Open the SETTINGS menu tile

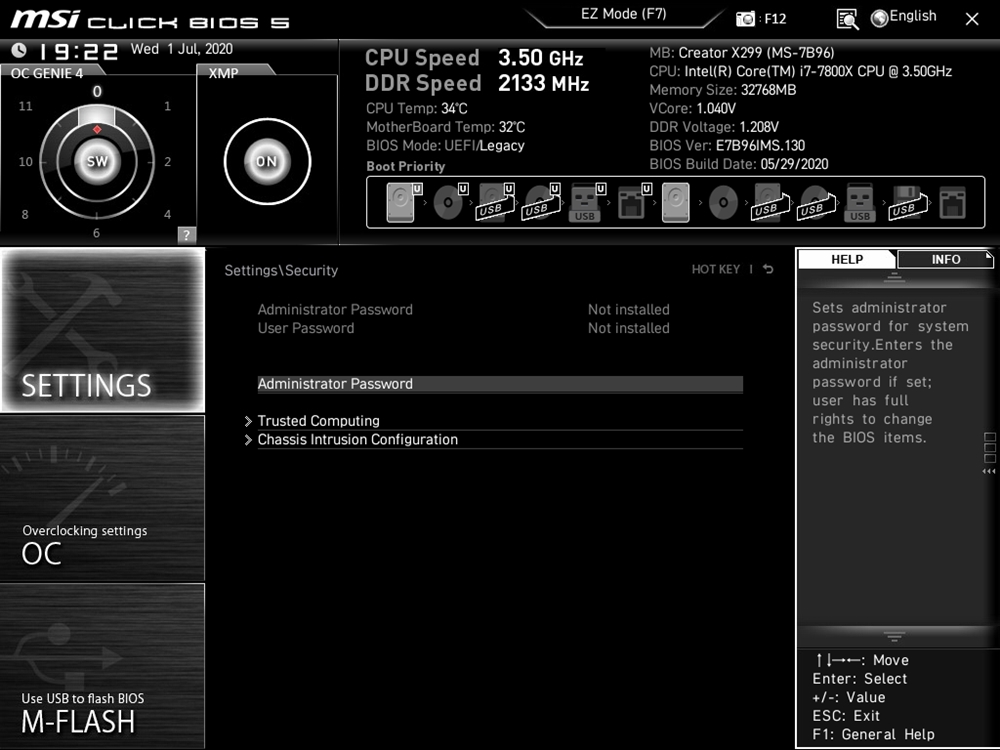[x=103, y=330]
